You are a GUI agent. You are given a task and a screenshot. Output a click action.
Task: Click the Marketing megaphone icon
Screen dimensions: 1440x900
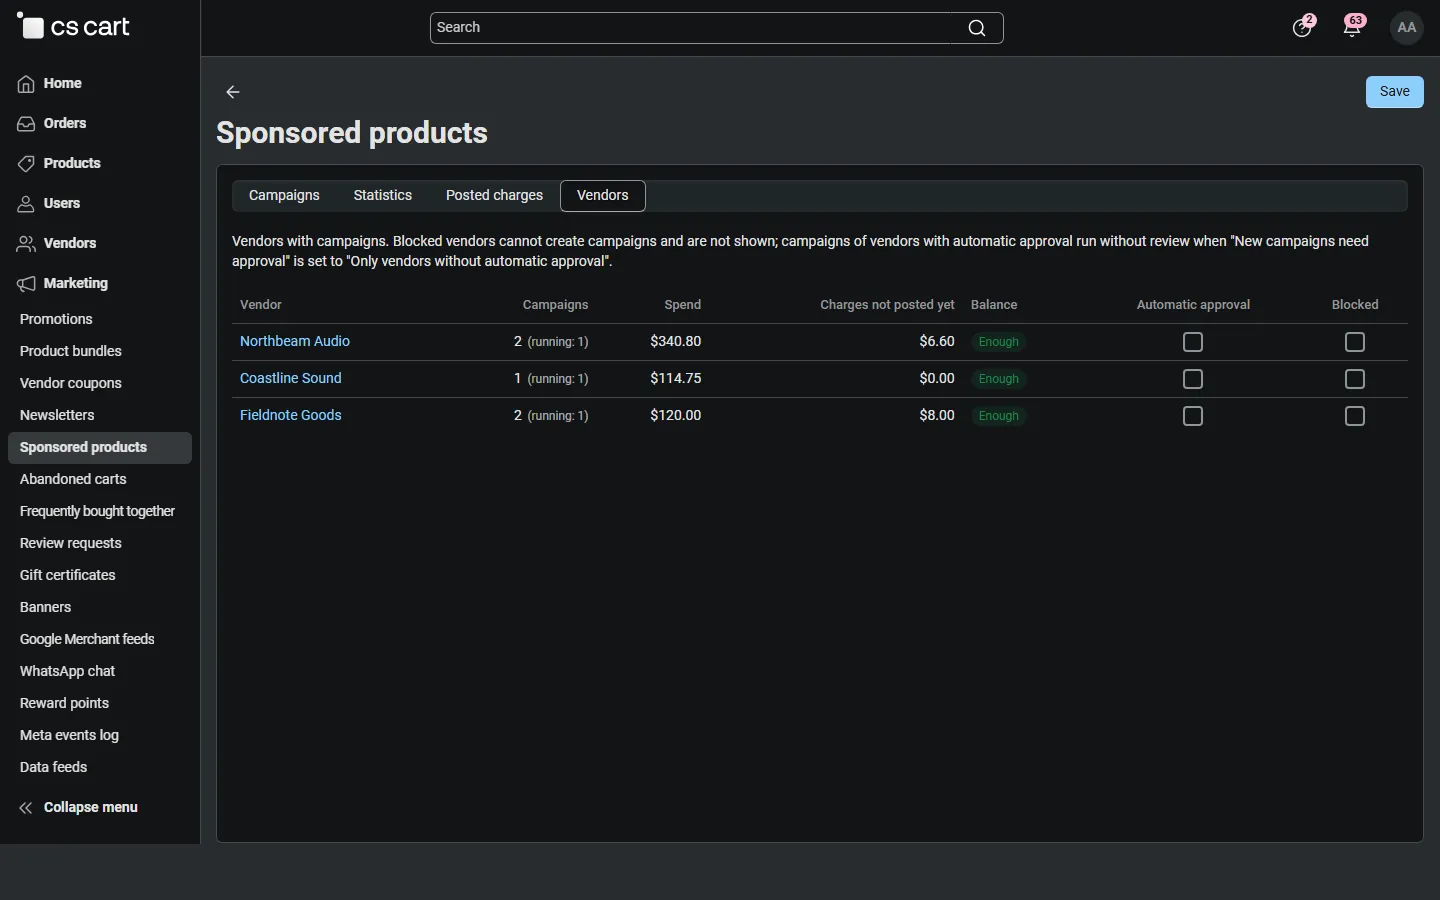pos(26,284)
